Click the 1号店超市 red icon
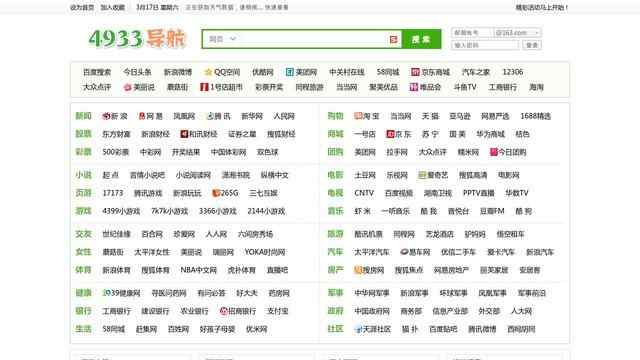This screenshot has height=360, width=640. 204,87
